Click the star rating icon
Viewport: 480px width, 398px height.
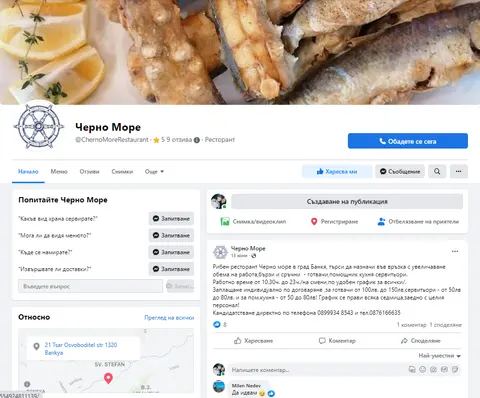[156, 140]
